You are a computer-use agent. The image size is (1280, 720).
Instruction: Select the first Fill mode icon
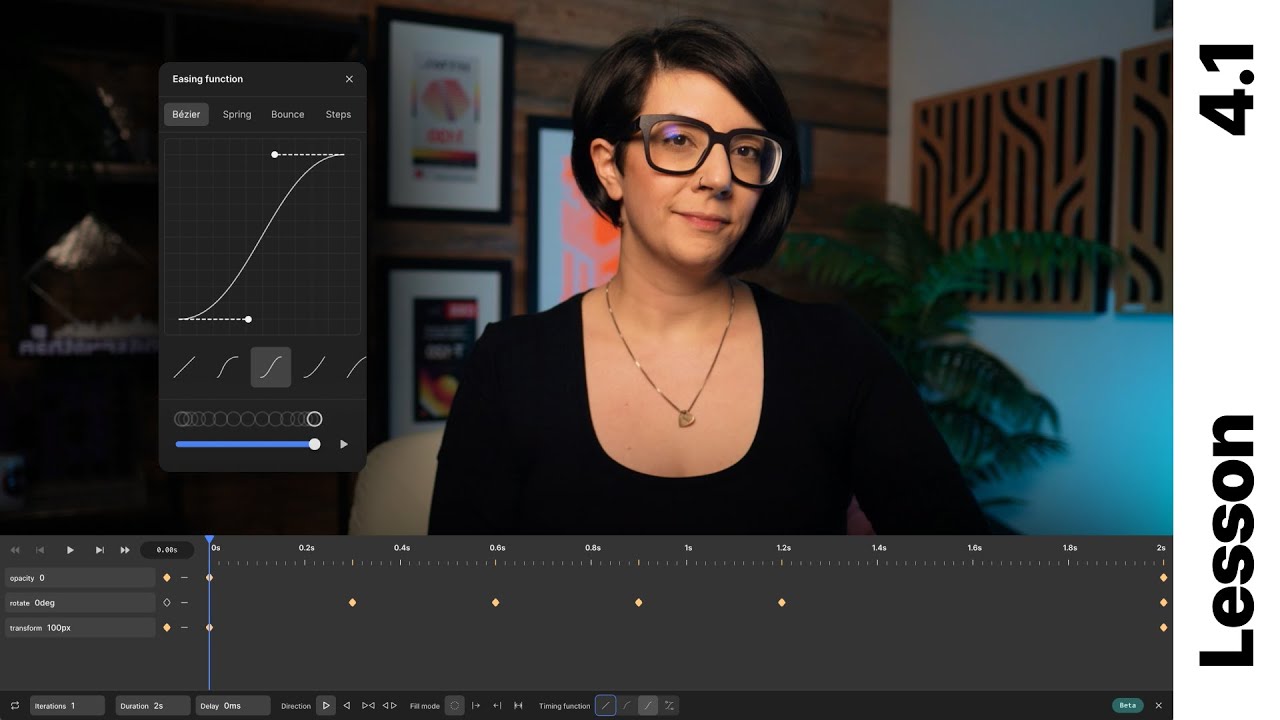click(x=454, y=705)
